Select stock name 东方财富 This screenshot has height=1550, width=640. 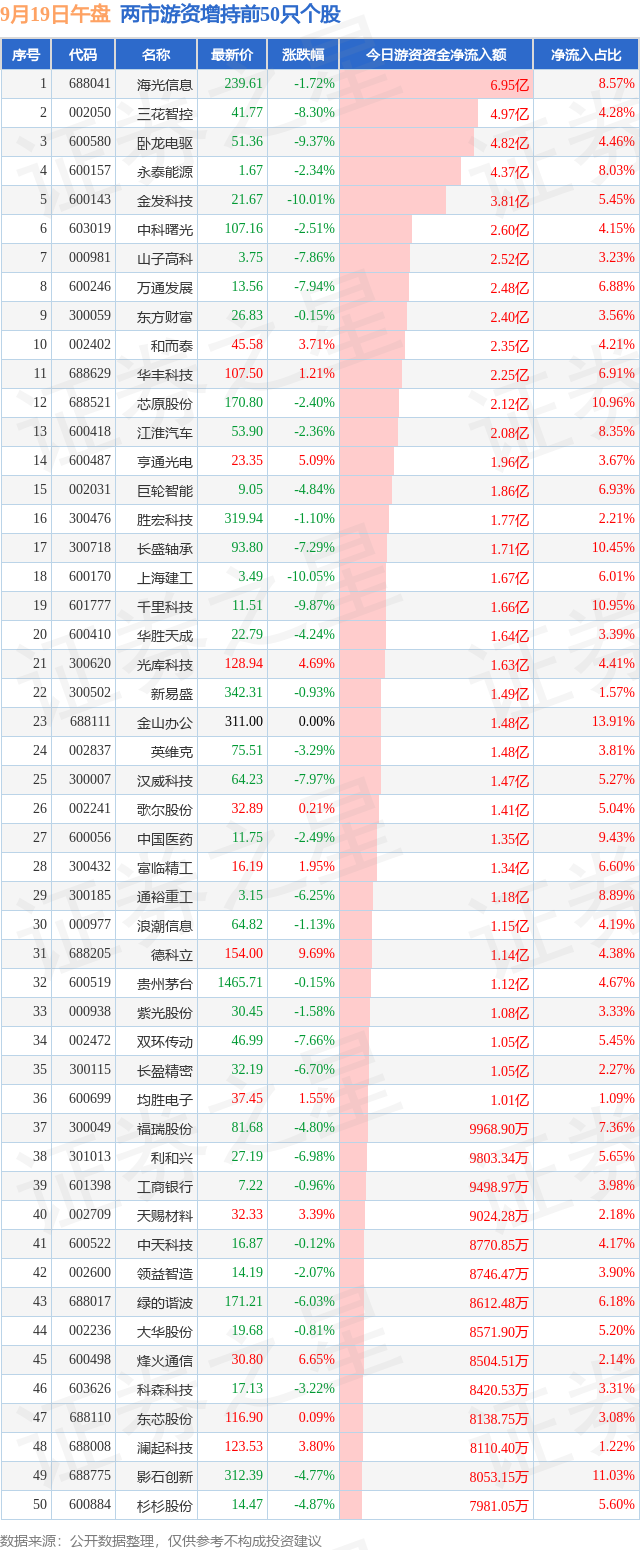click(x=165, y=317)
